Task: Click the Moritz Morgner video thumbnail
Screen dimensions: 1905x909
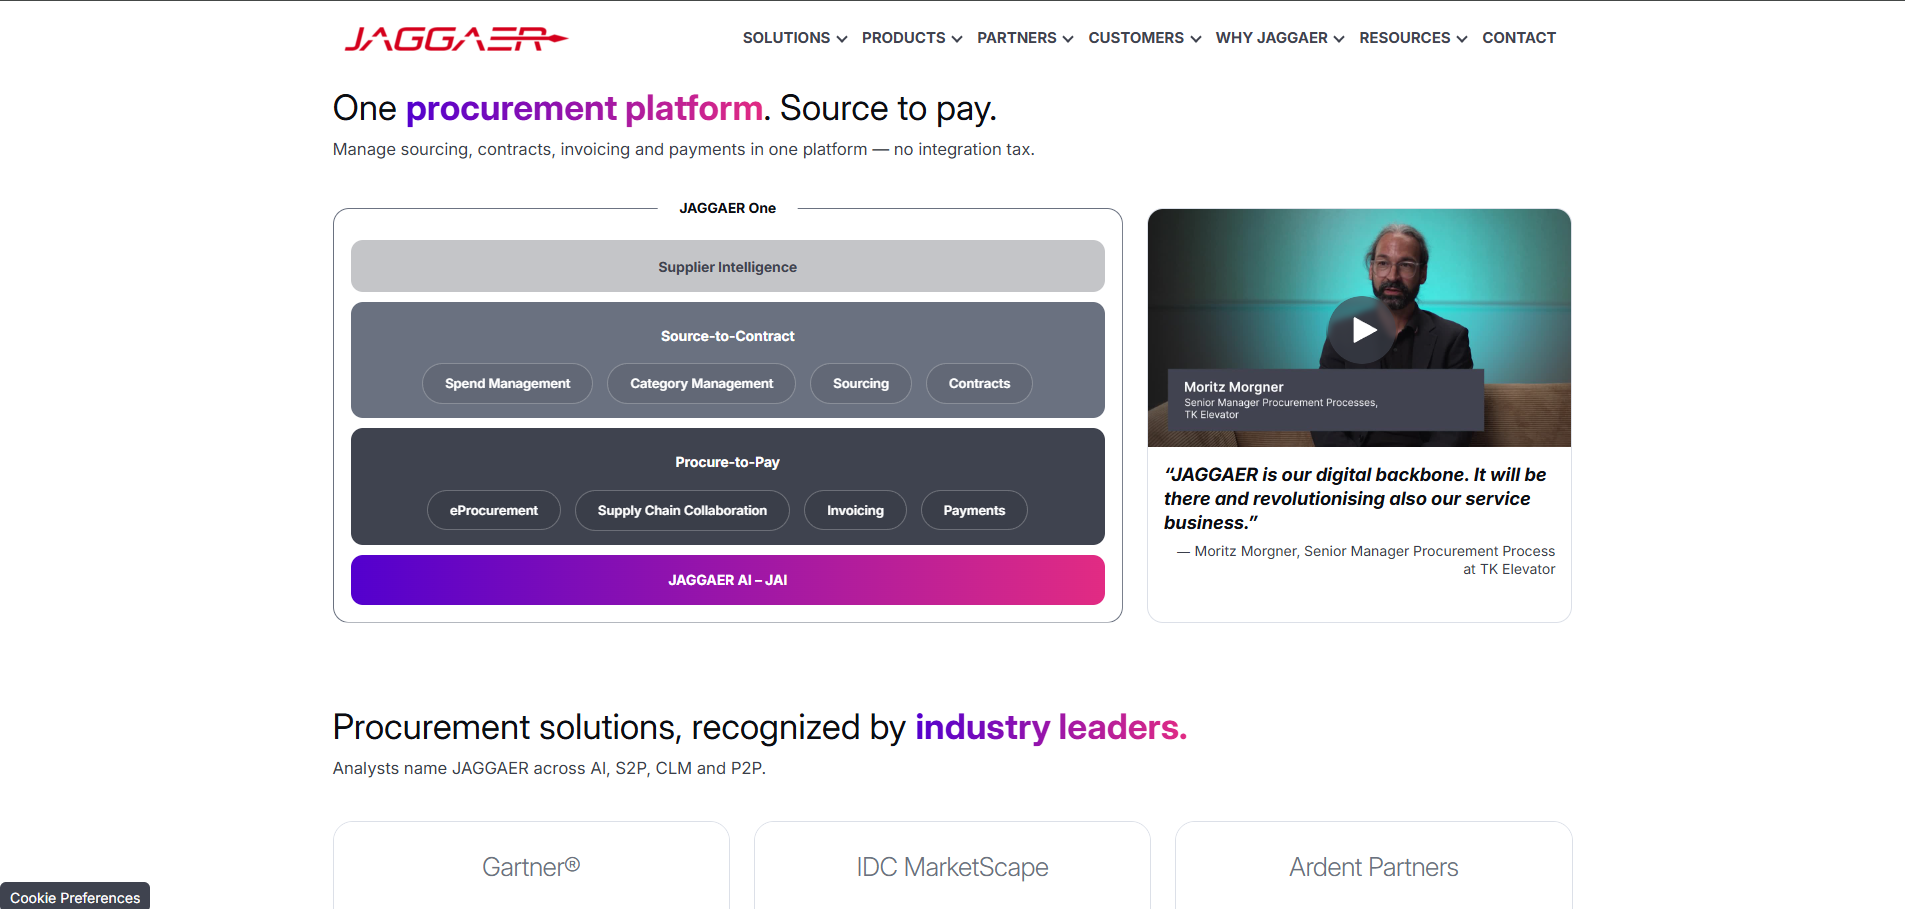Action: tap(1359, 328)
